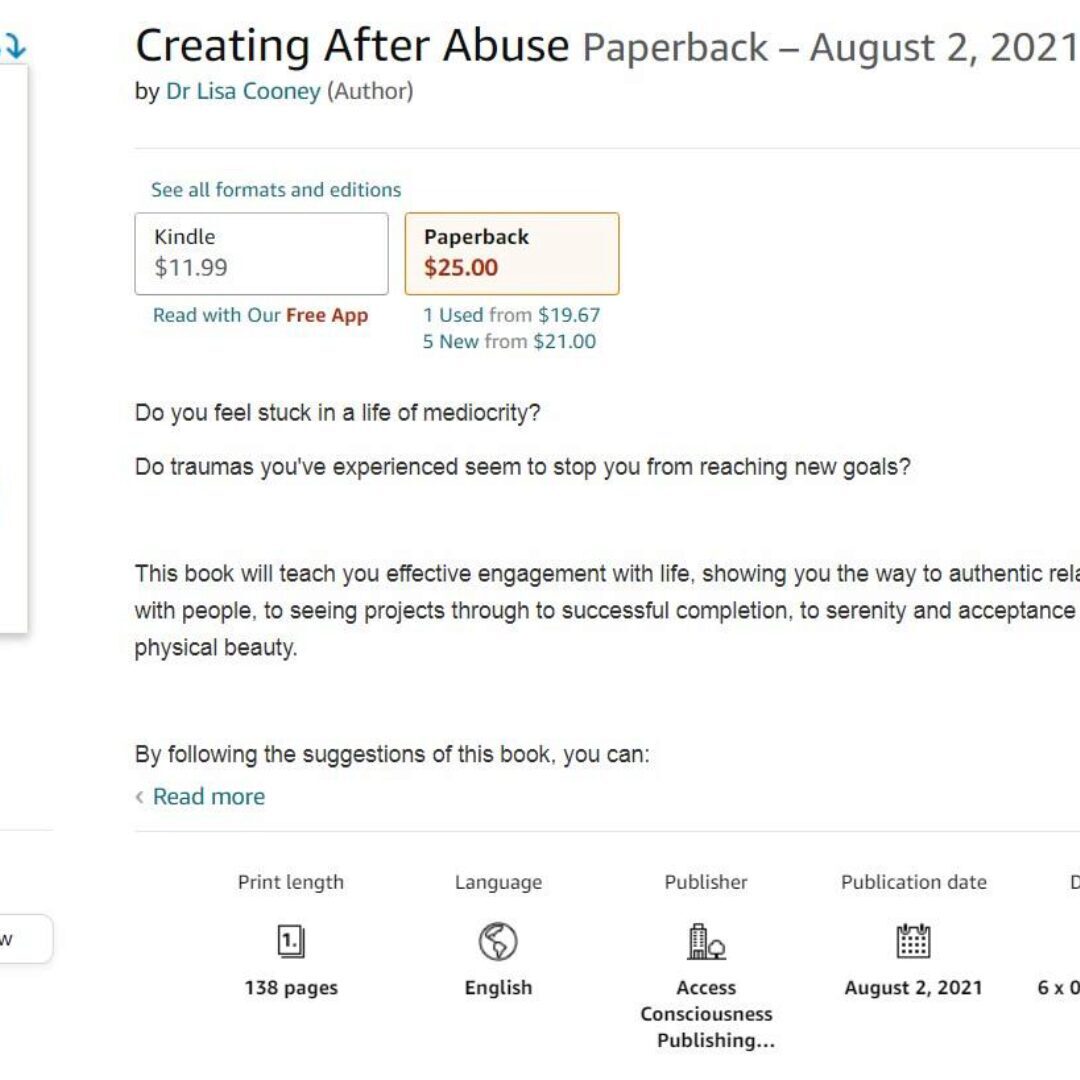This screenshot has width=1080, height=1080.
Task: Click the English language label
Action: tap(498, 988)
